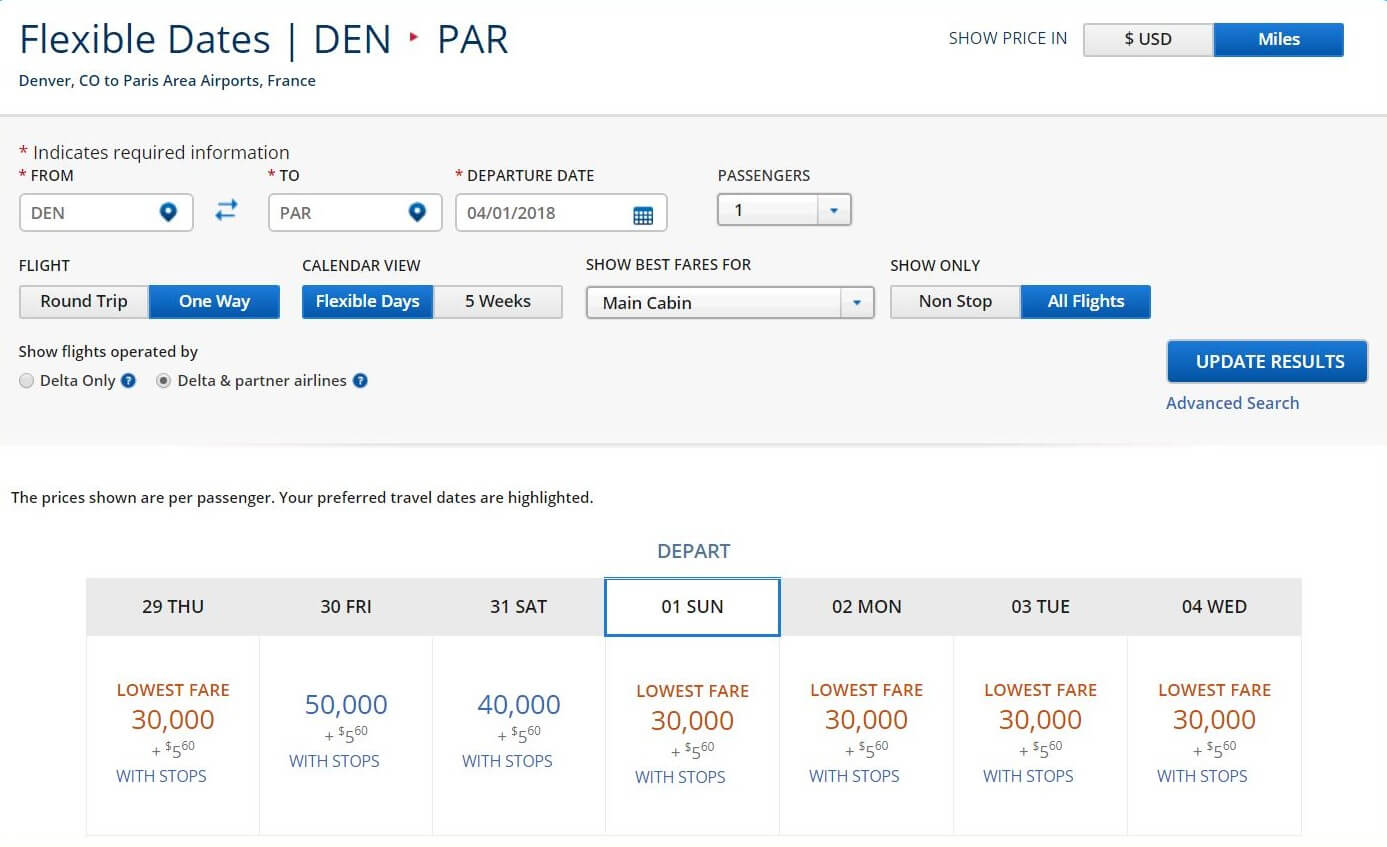Click the FROM field location pin icon

168,212
